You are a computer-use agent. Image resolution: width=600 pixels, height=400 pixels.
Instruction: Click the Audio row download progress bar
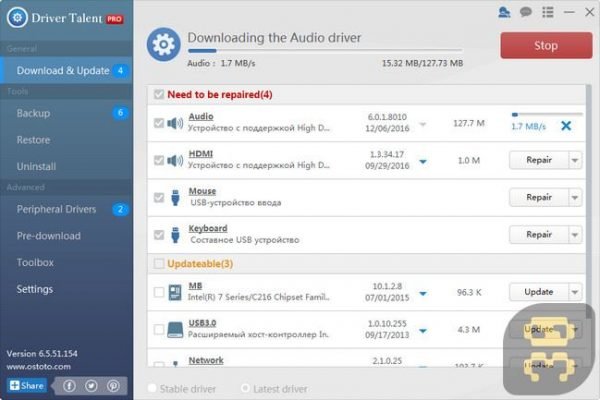coord(547,114)
